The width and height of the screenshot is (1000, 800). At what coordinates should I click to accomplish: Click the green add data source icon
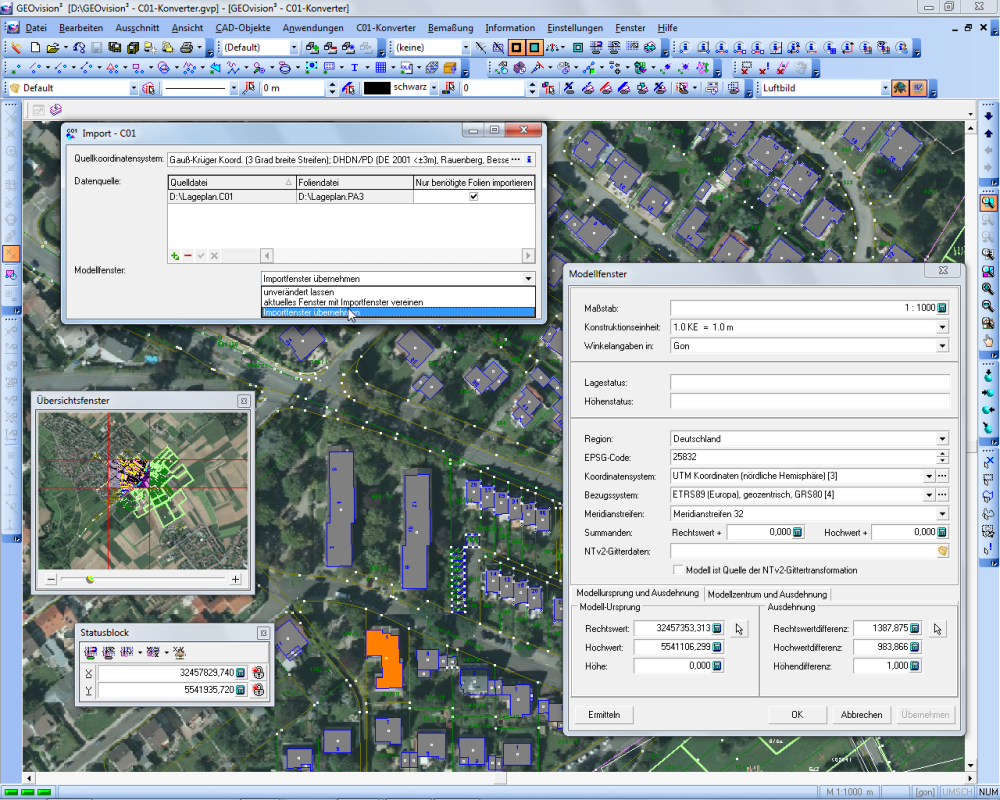pyautogui.click(x=175, y=257)
